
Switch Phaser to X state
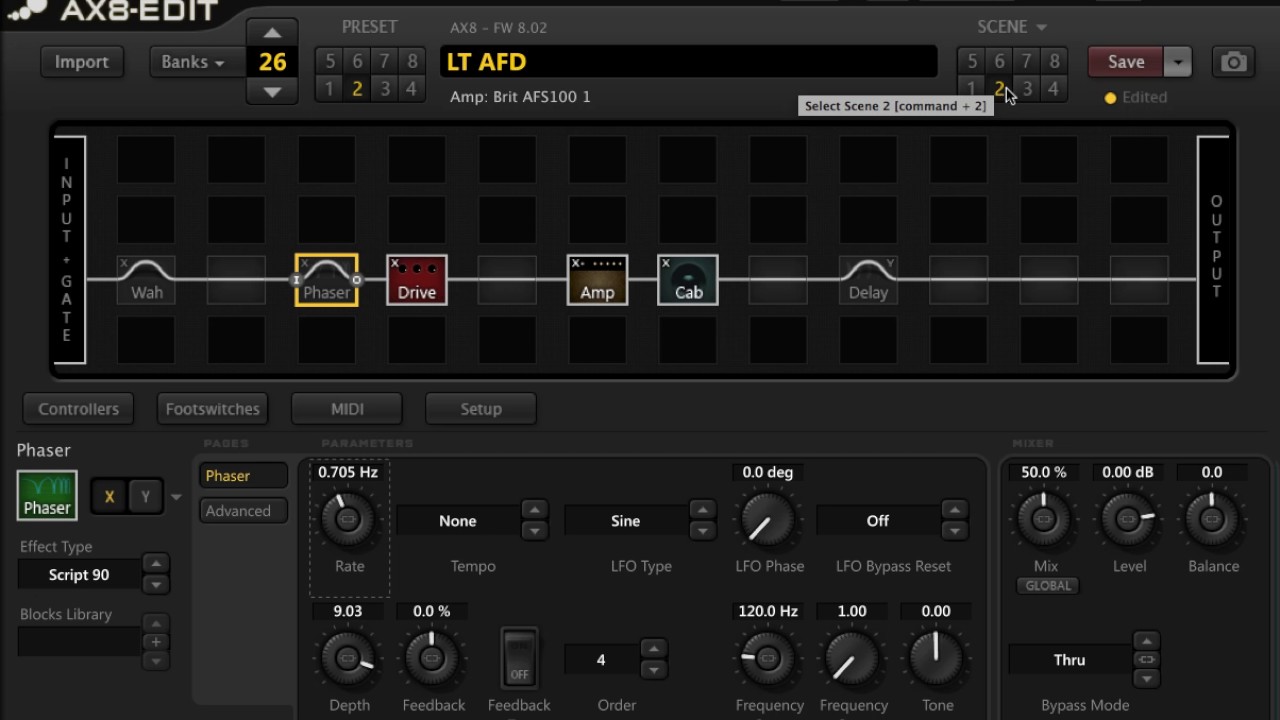(x=109, y=496)
